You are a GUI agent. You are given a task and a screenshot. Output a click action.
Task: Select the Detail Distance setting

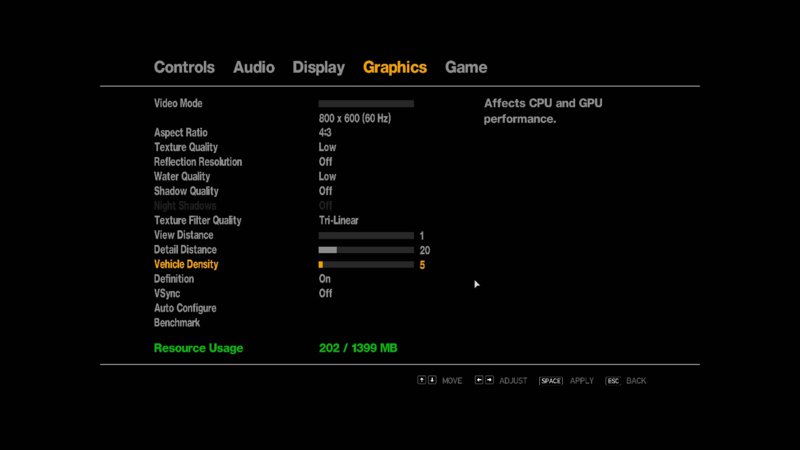point(185,250)
